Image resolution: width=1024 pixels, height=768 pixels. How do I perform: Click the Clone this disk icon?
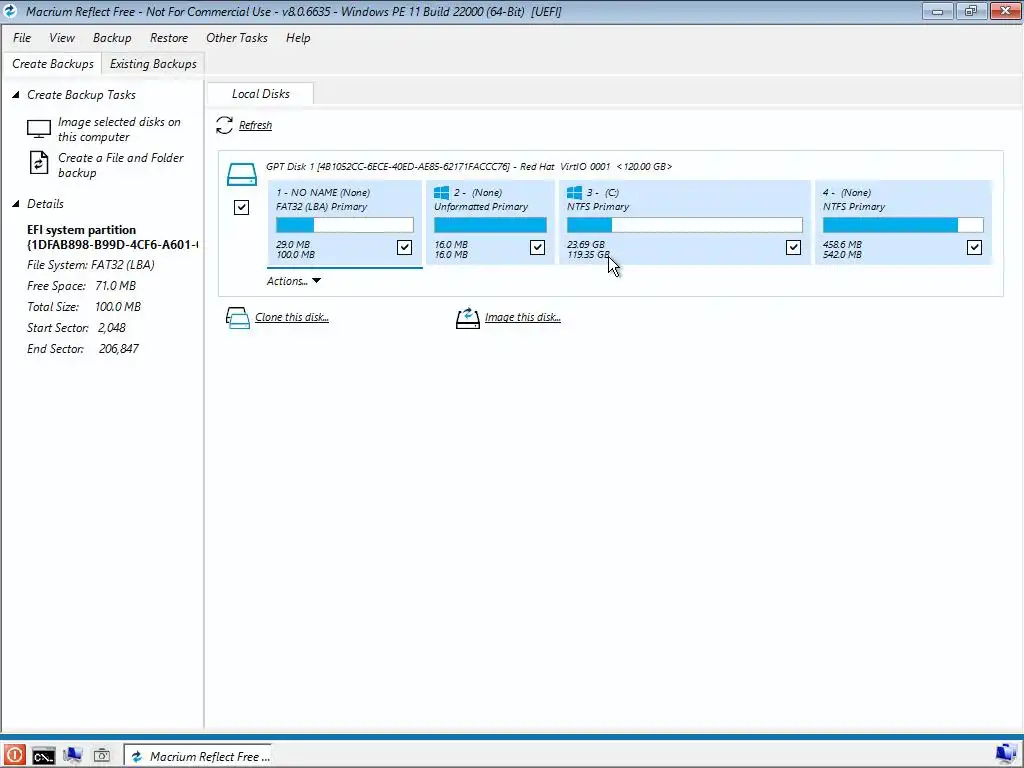click(x=238, y=317)
